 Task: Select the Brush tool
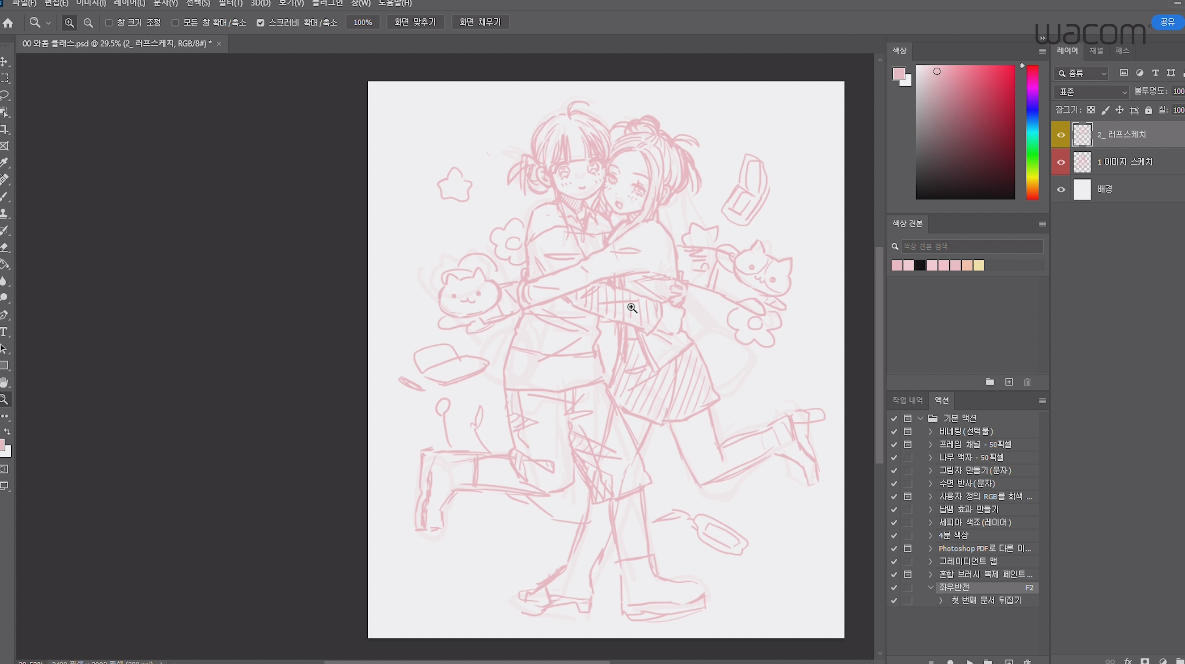click(x=4, y=196)
